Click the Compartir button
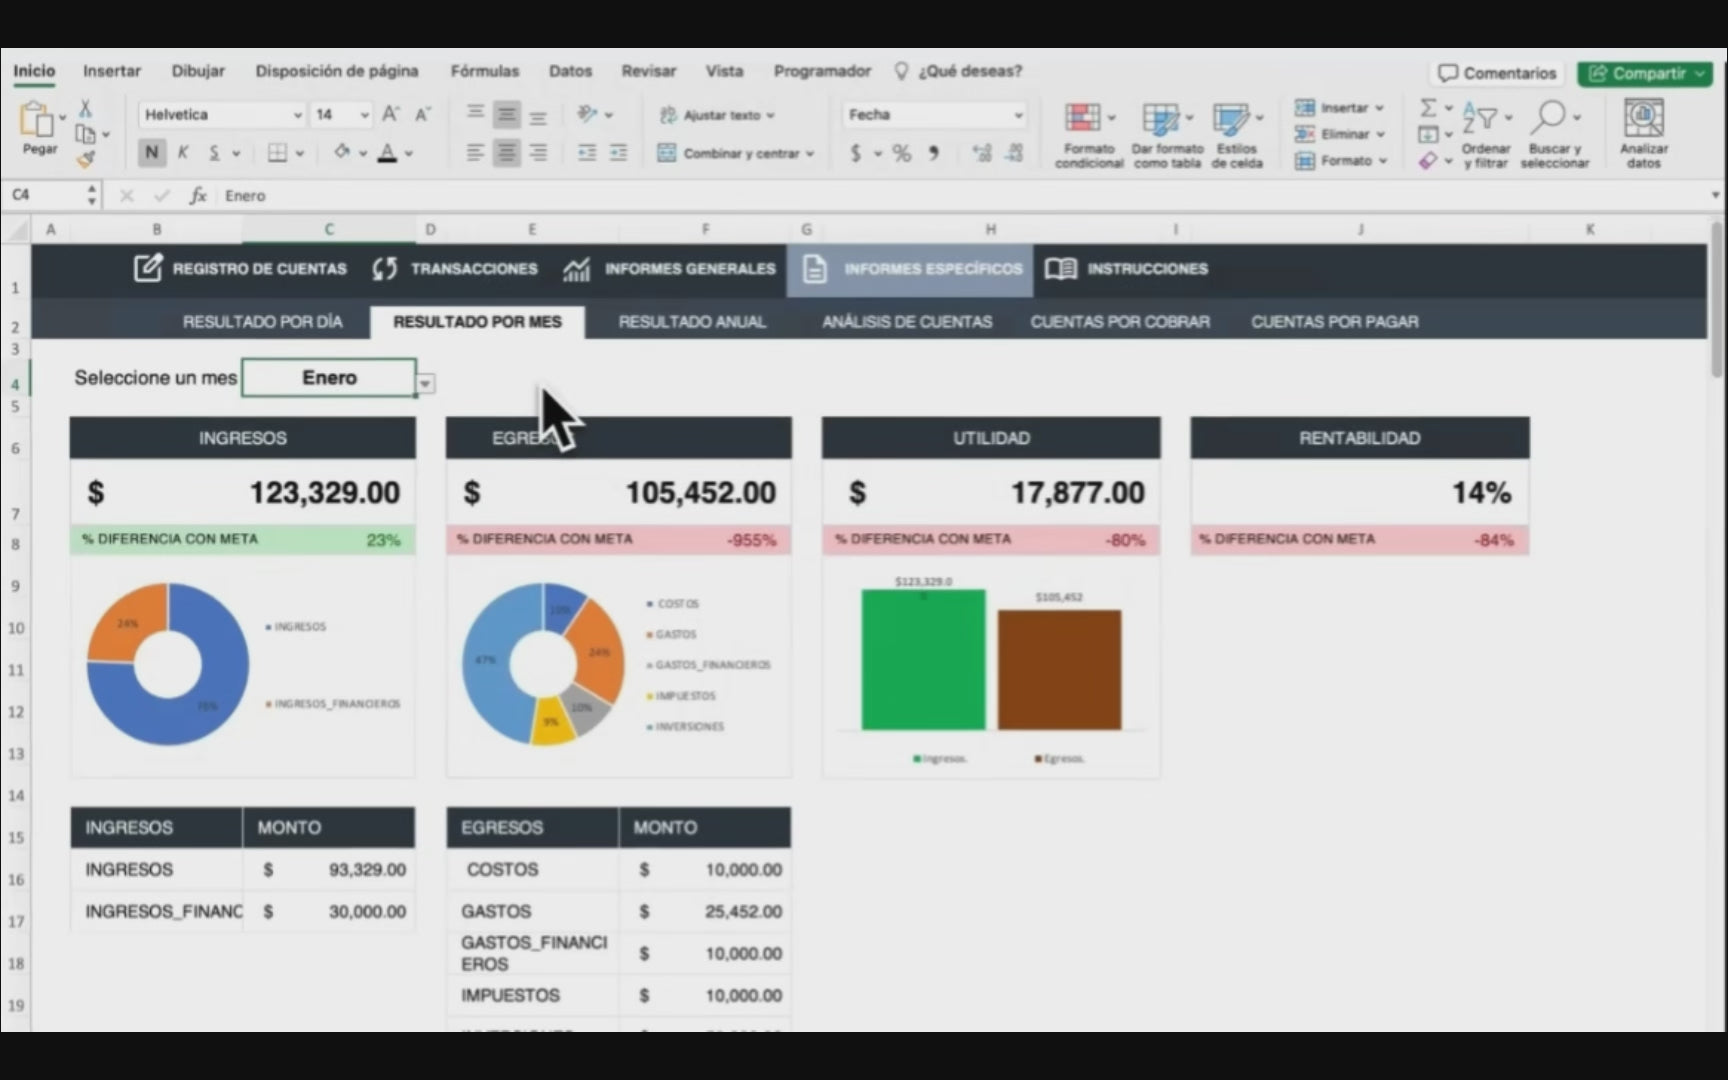The image size is (1728, 1080). click(1643, 73)
